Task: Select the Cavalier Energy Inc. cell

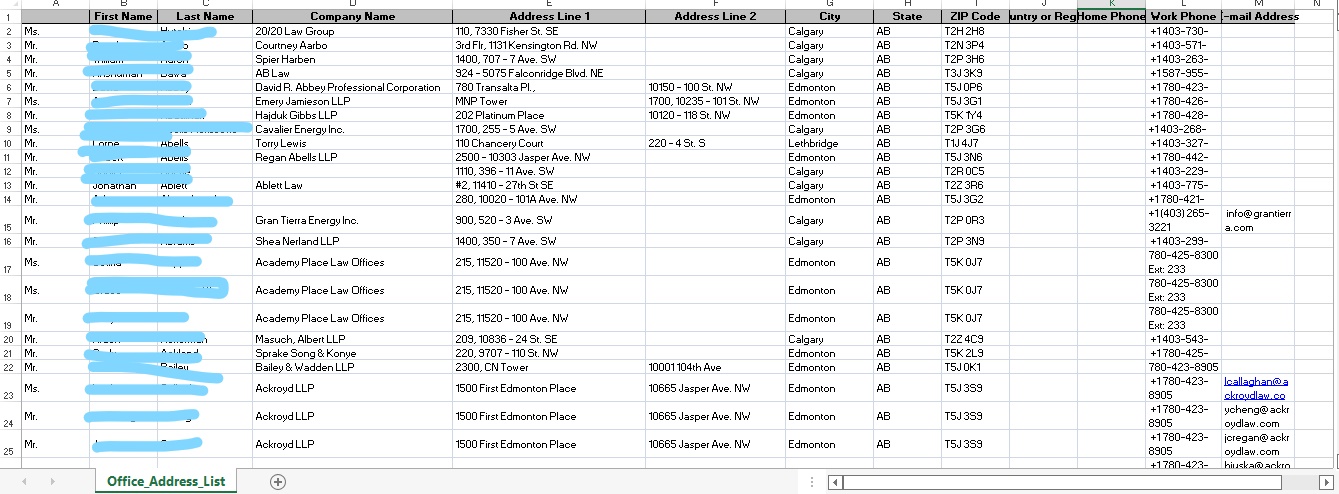Action: 352,129
